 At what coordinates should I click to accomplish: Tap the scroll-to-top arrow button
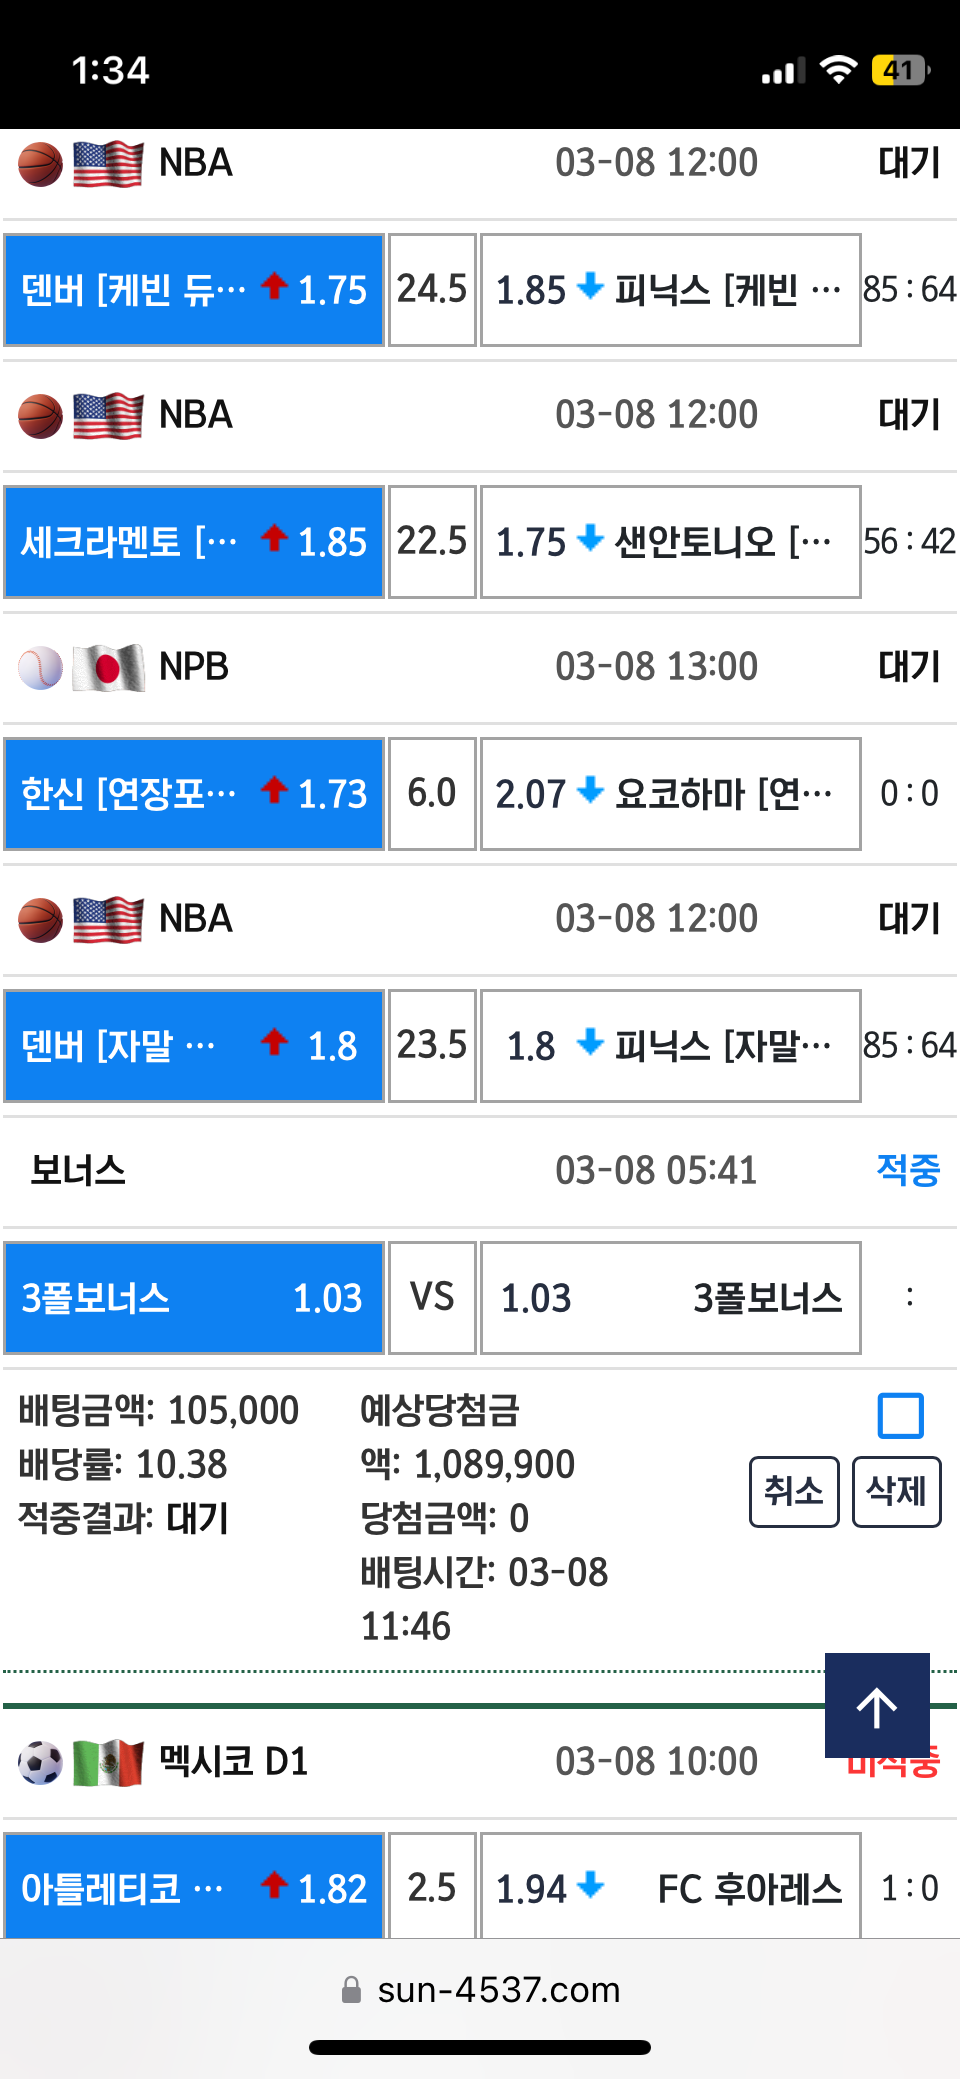tap(877, 1705)
